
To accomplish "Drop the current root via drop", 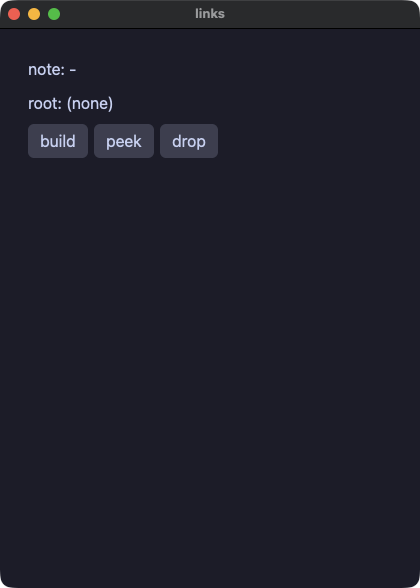I will click(189, 141).
